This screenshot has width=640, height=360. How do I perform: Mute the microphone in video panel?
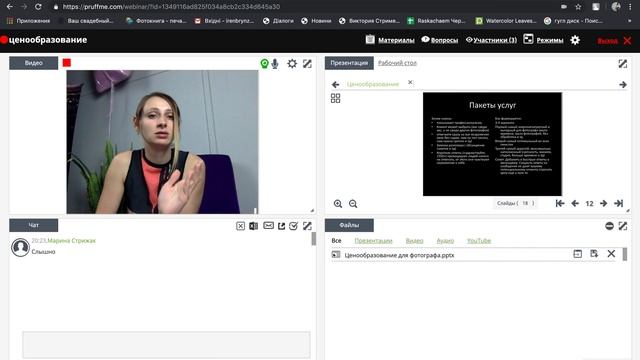(275, 64)
